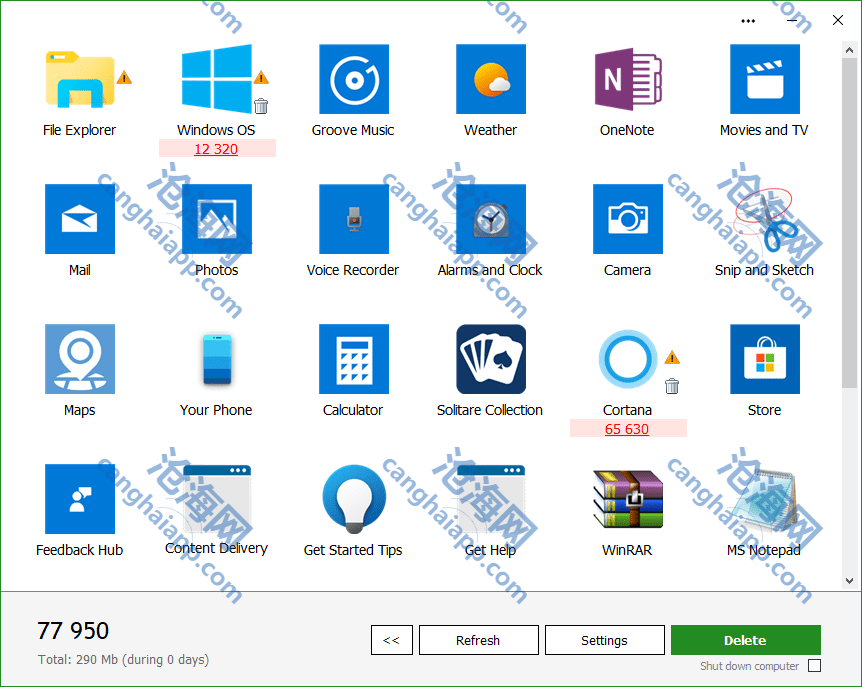The image size is (862, 687).
Task: Open Settings from the bottom bar
Action: [x=604, y=640]
